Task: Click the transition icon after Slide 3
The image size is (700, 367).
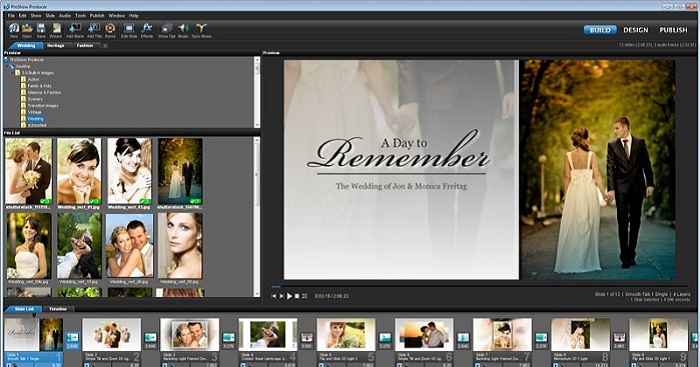Action: (x=229, y=338)
